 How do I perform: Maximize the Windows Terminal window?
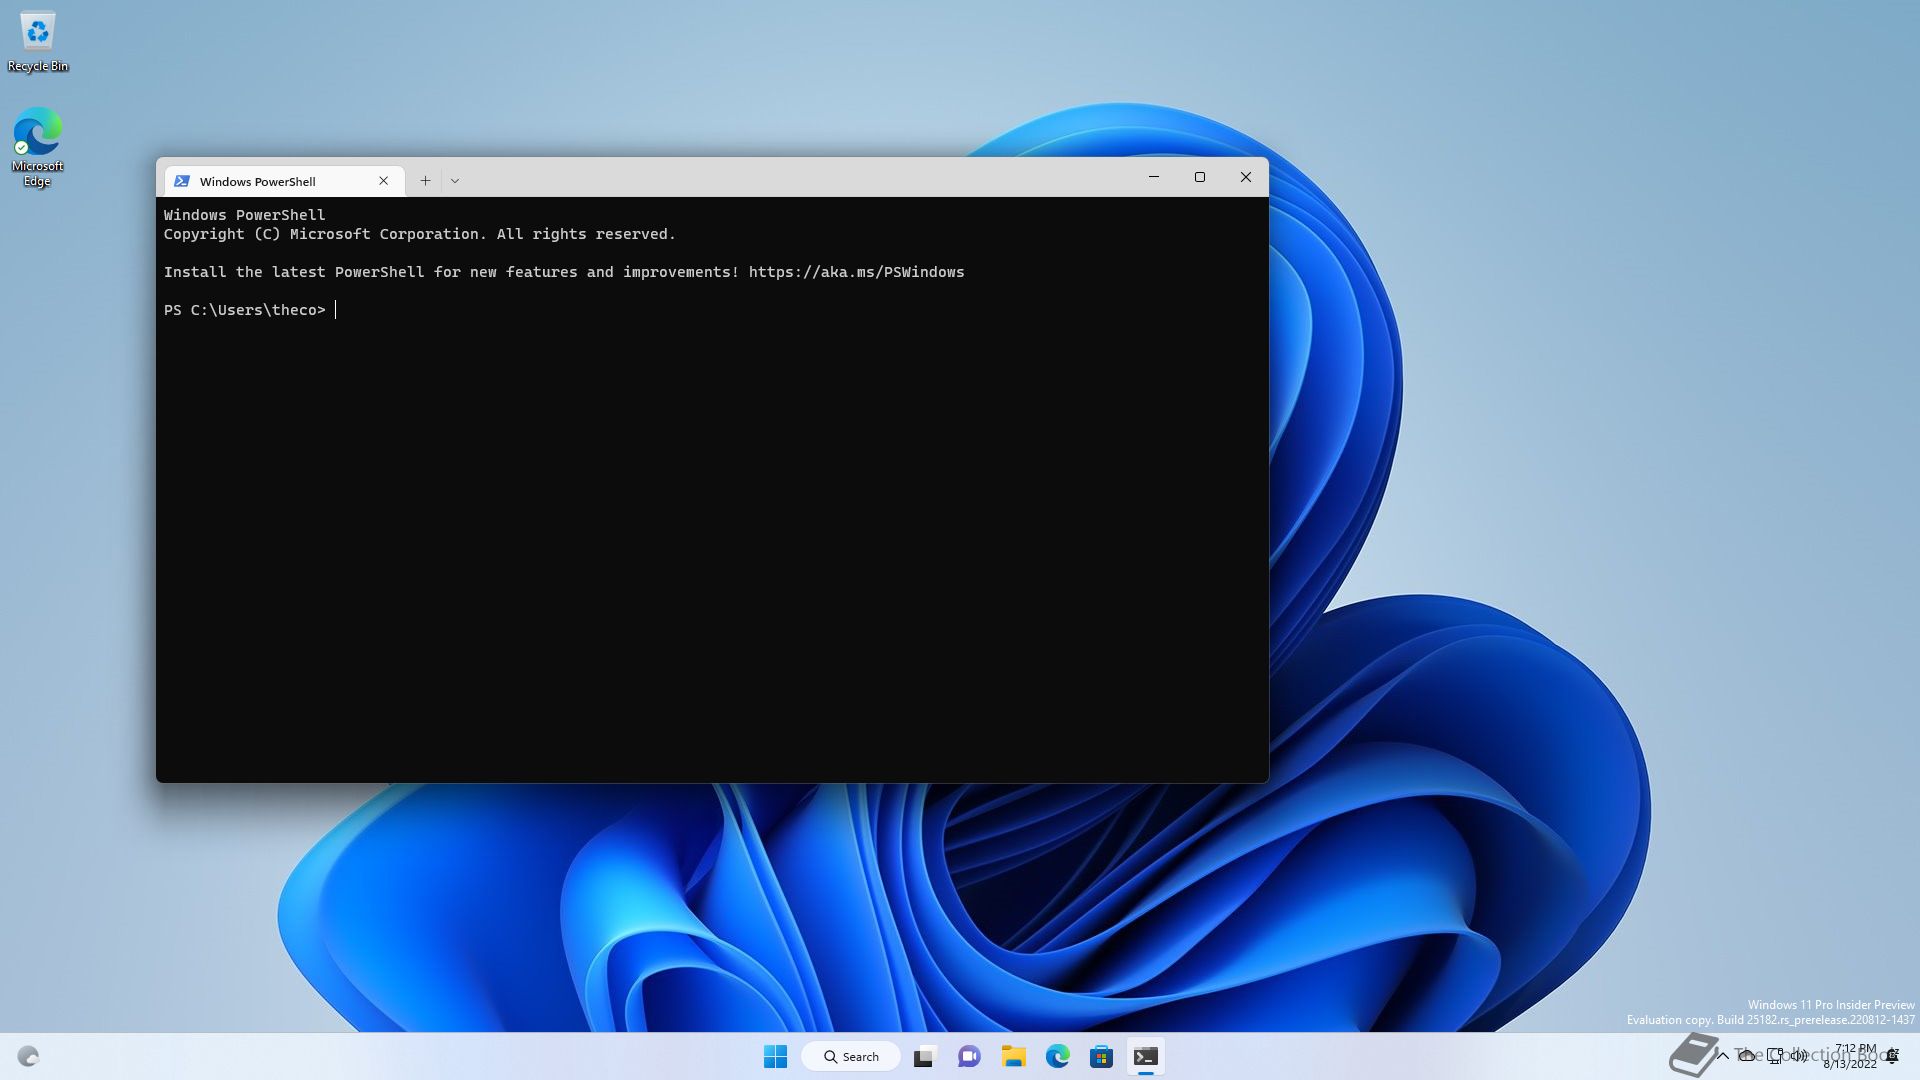(x=1200, y=177)
